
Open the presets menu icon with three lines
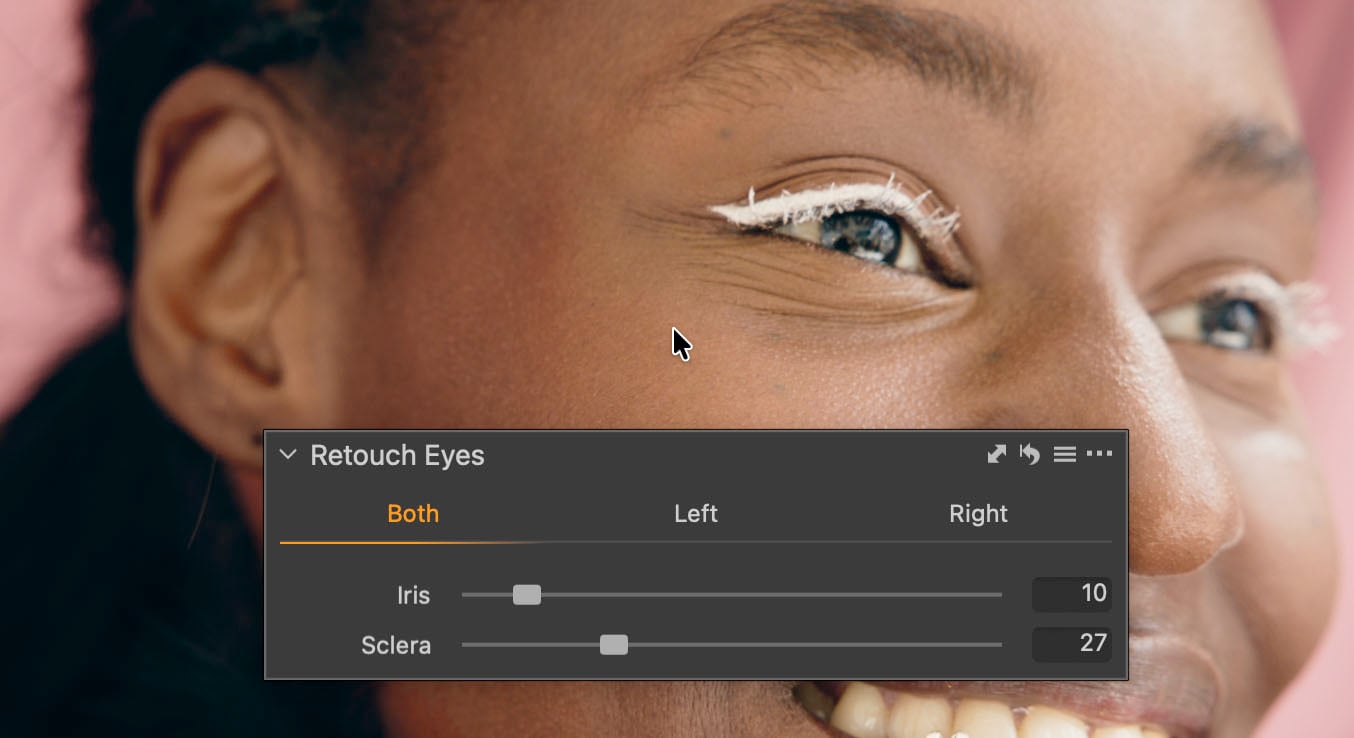point(1064,455)
